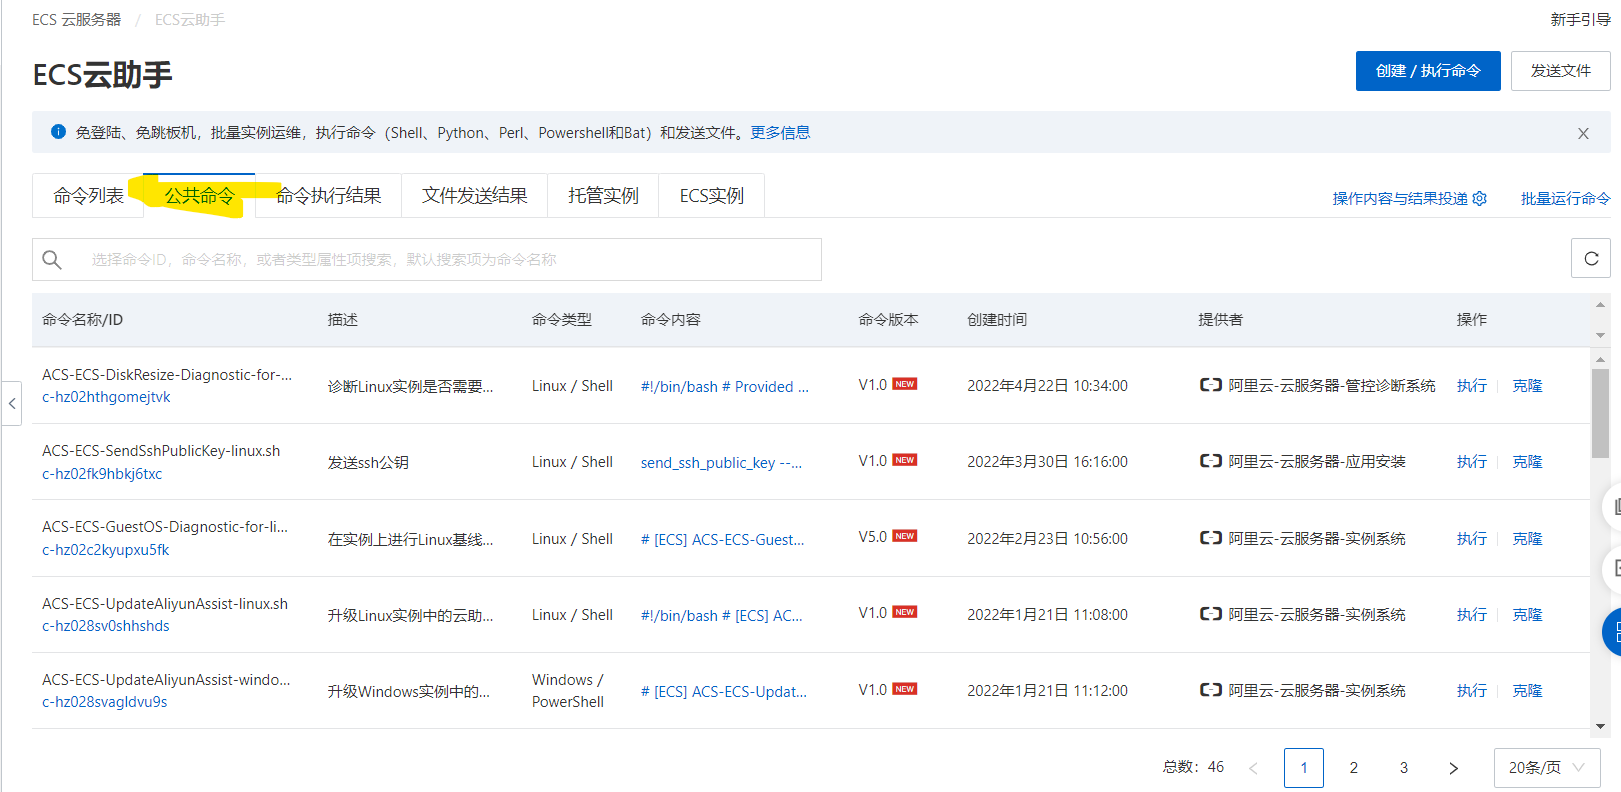Execute ACS-ECS-DiskResize-Diagnostic command

click(1472, 386)
